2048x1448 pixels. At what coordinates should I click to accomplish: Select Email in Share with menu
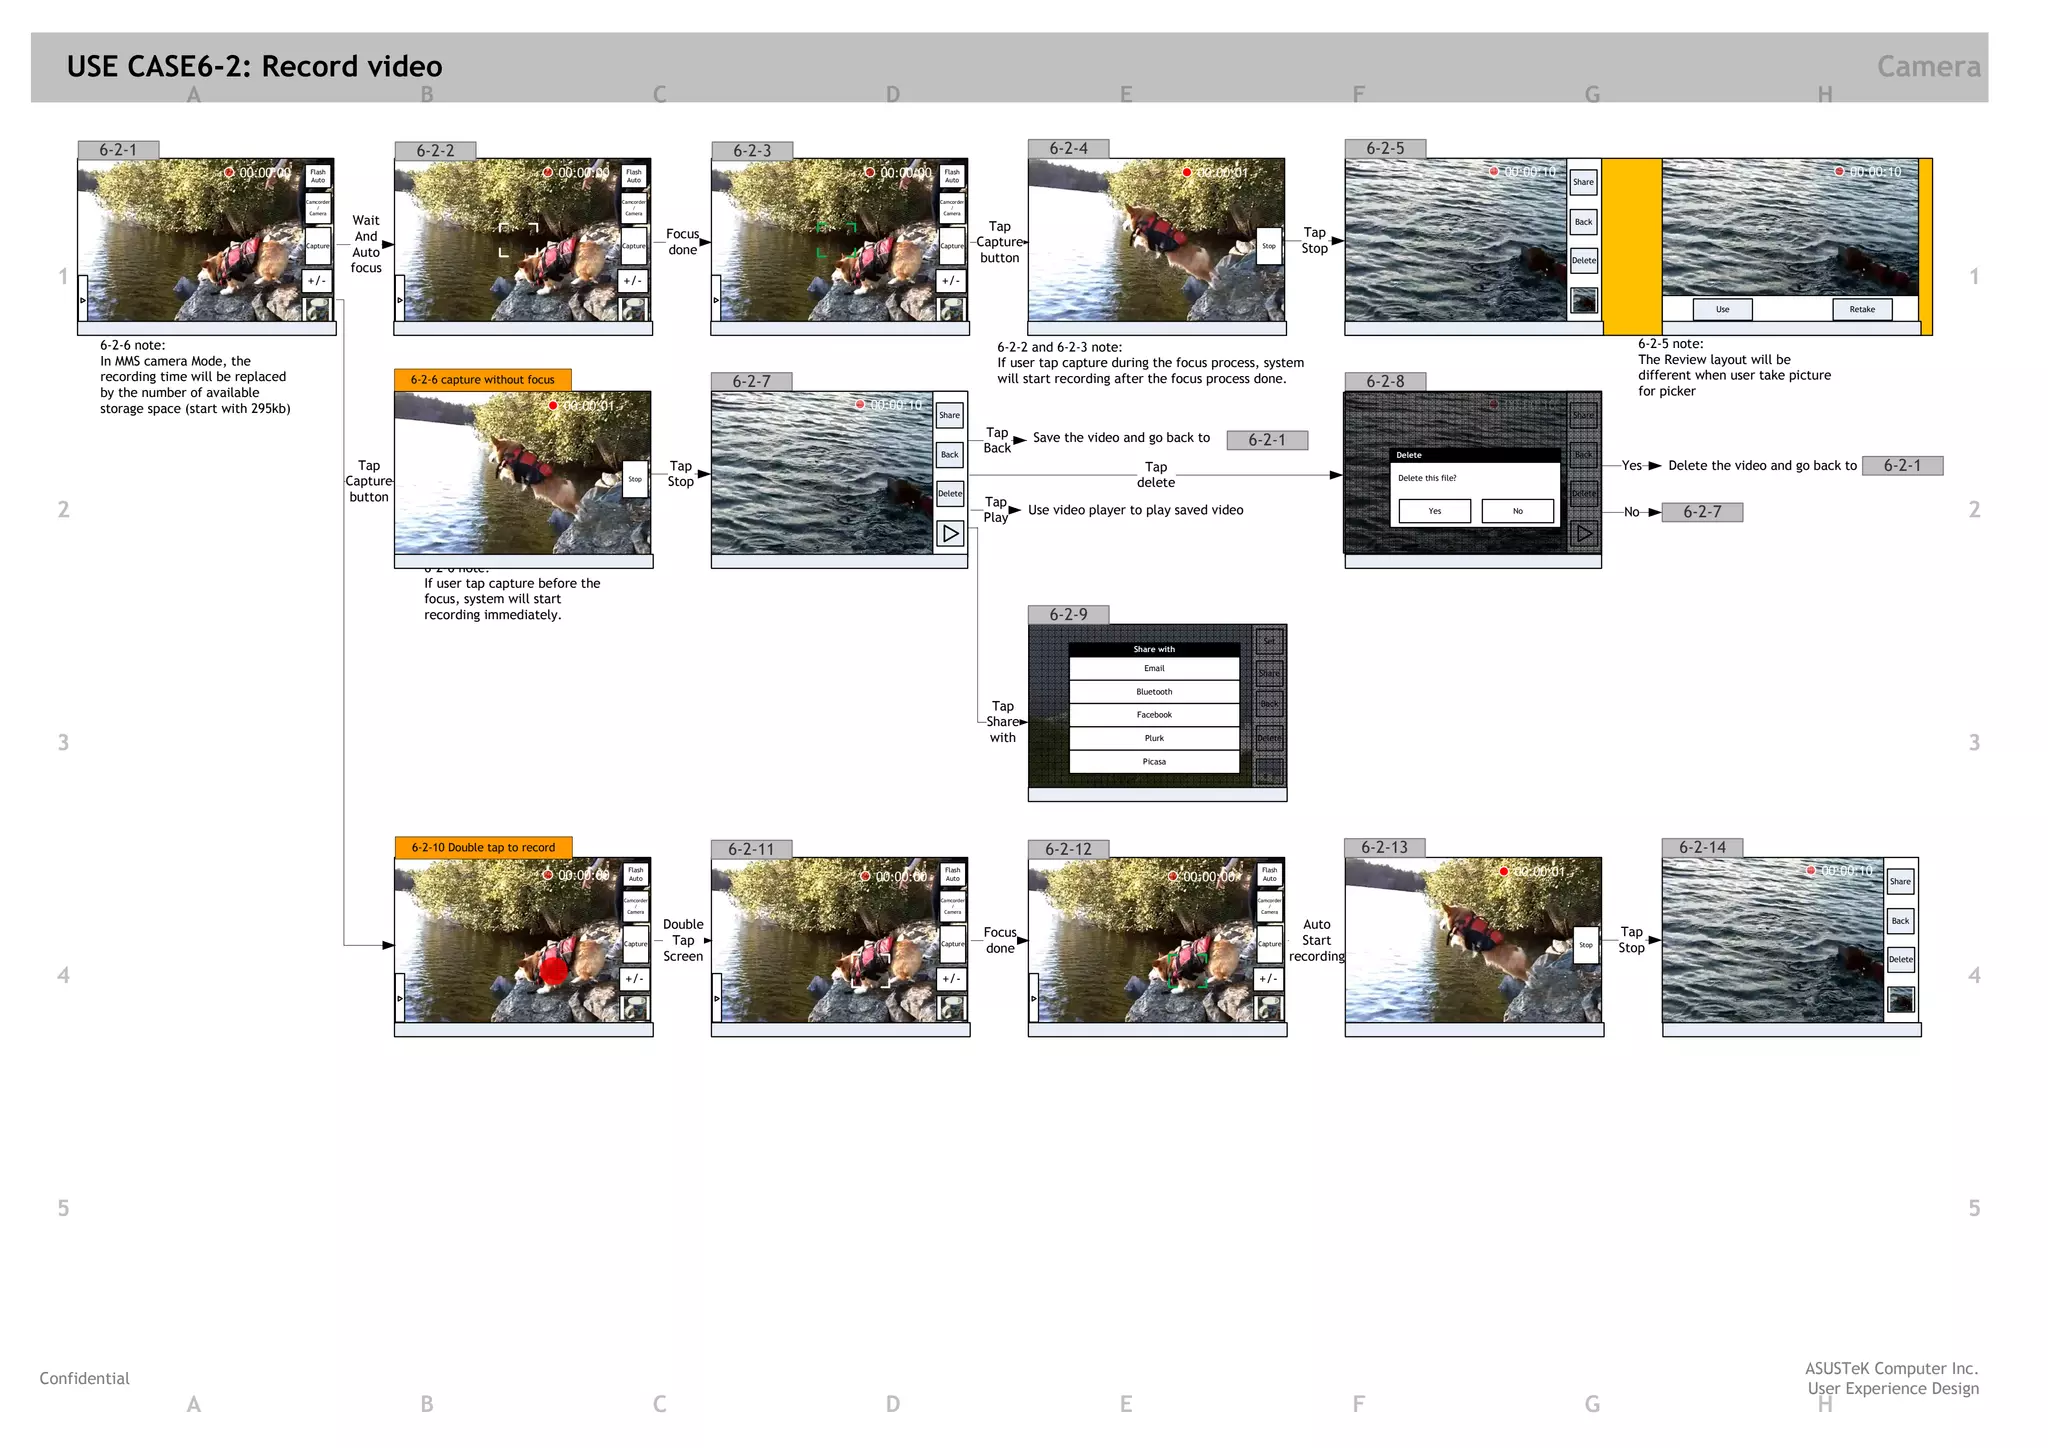pyautogui.click(x=1154, y=668)
